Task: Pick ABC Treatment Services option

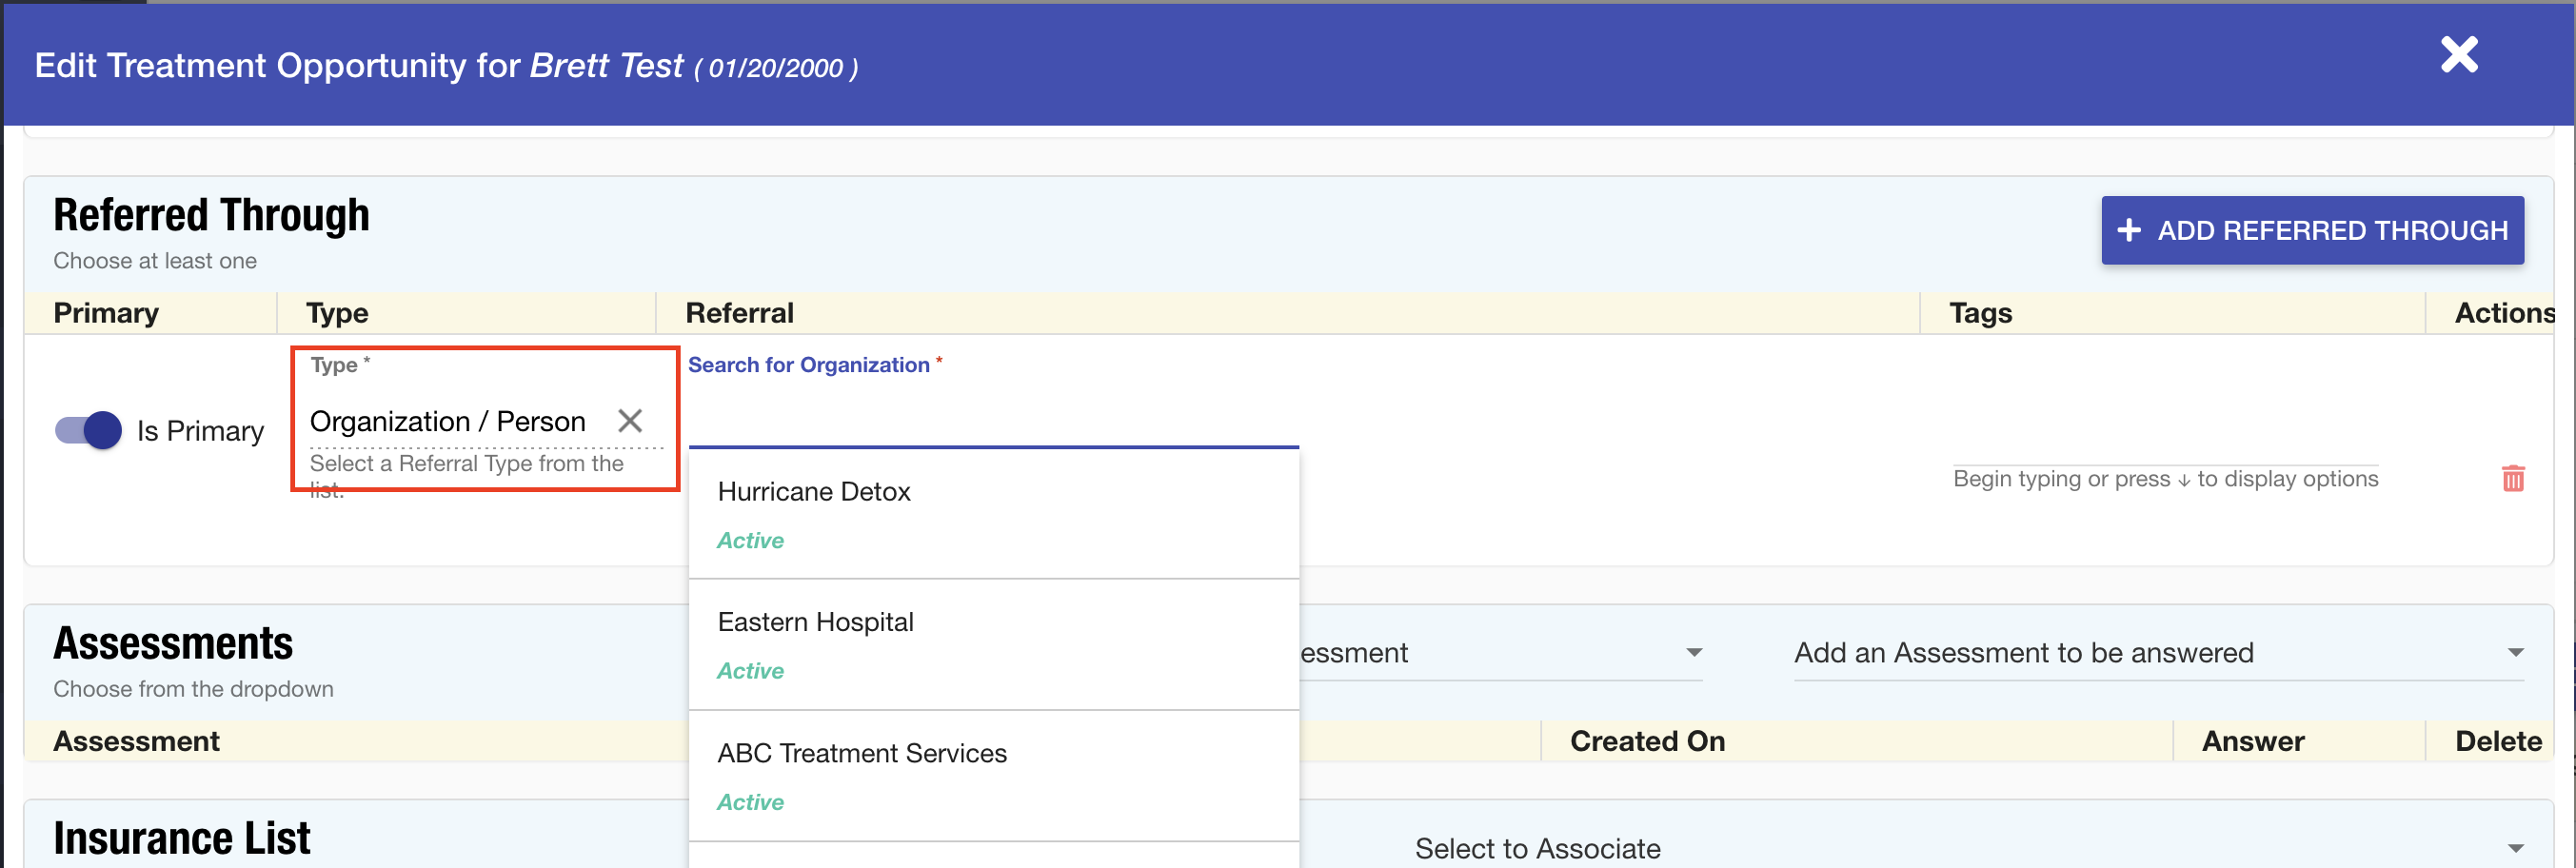Action: click(x=861, y=753)
